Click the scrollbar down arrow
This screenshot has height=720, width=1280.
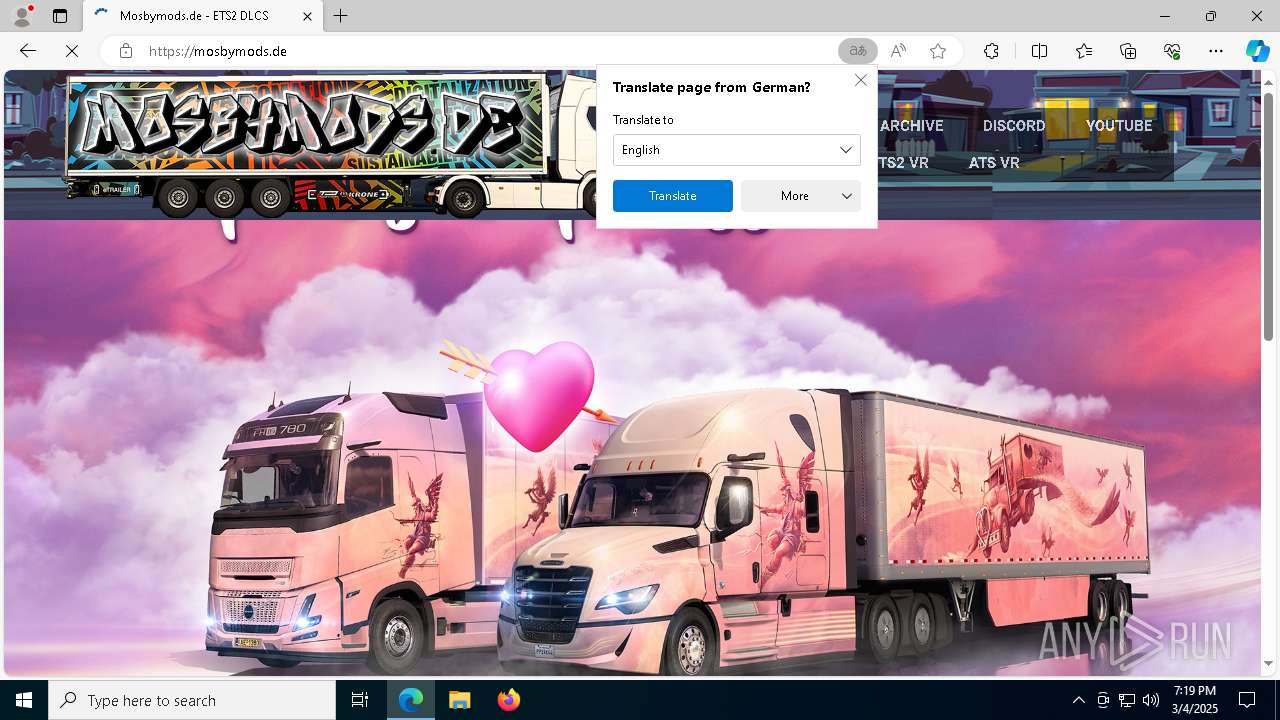pyautogui.click(x=1268, y=663)
